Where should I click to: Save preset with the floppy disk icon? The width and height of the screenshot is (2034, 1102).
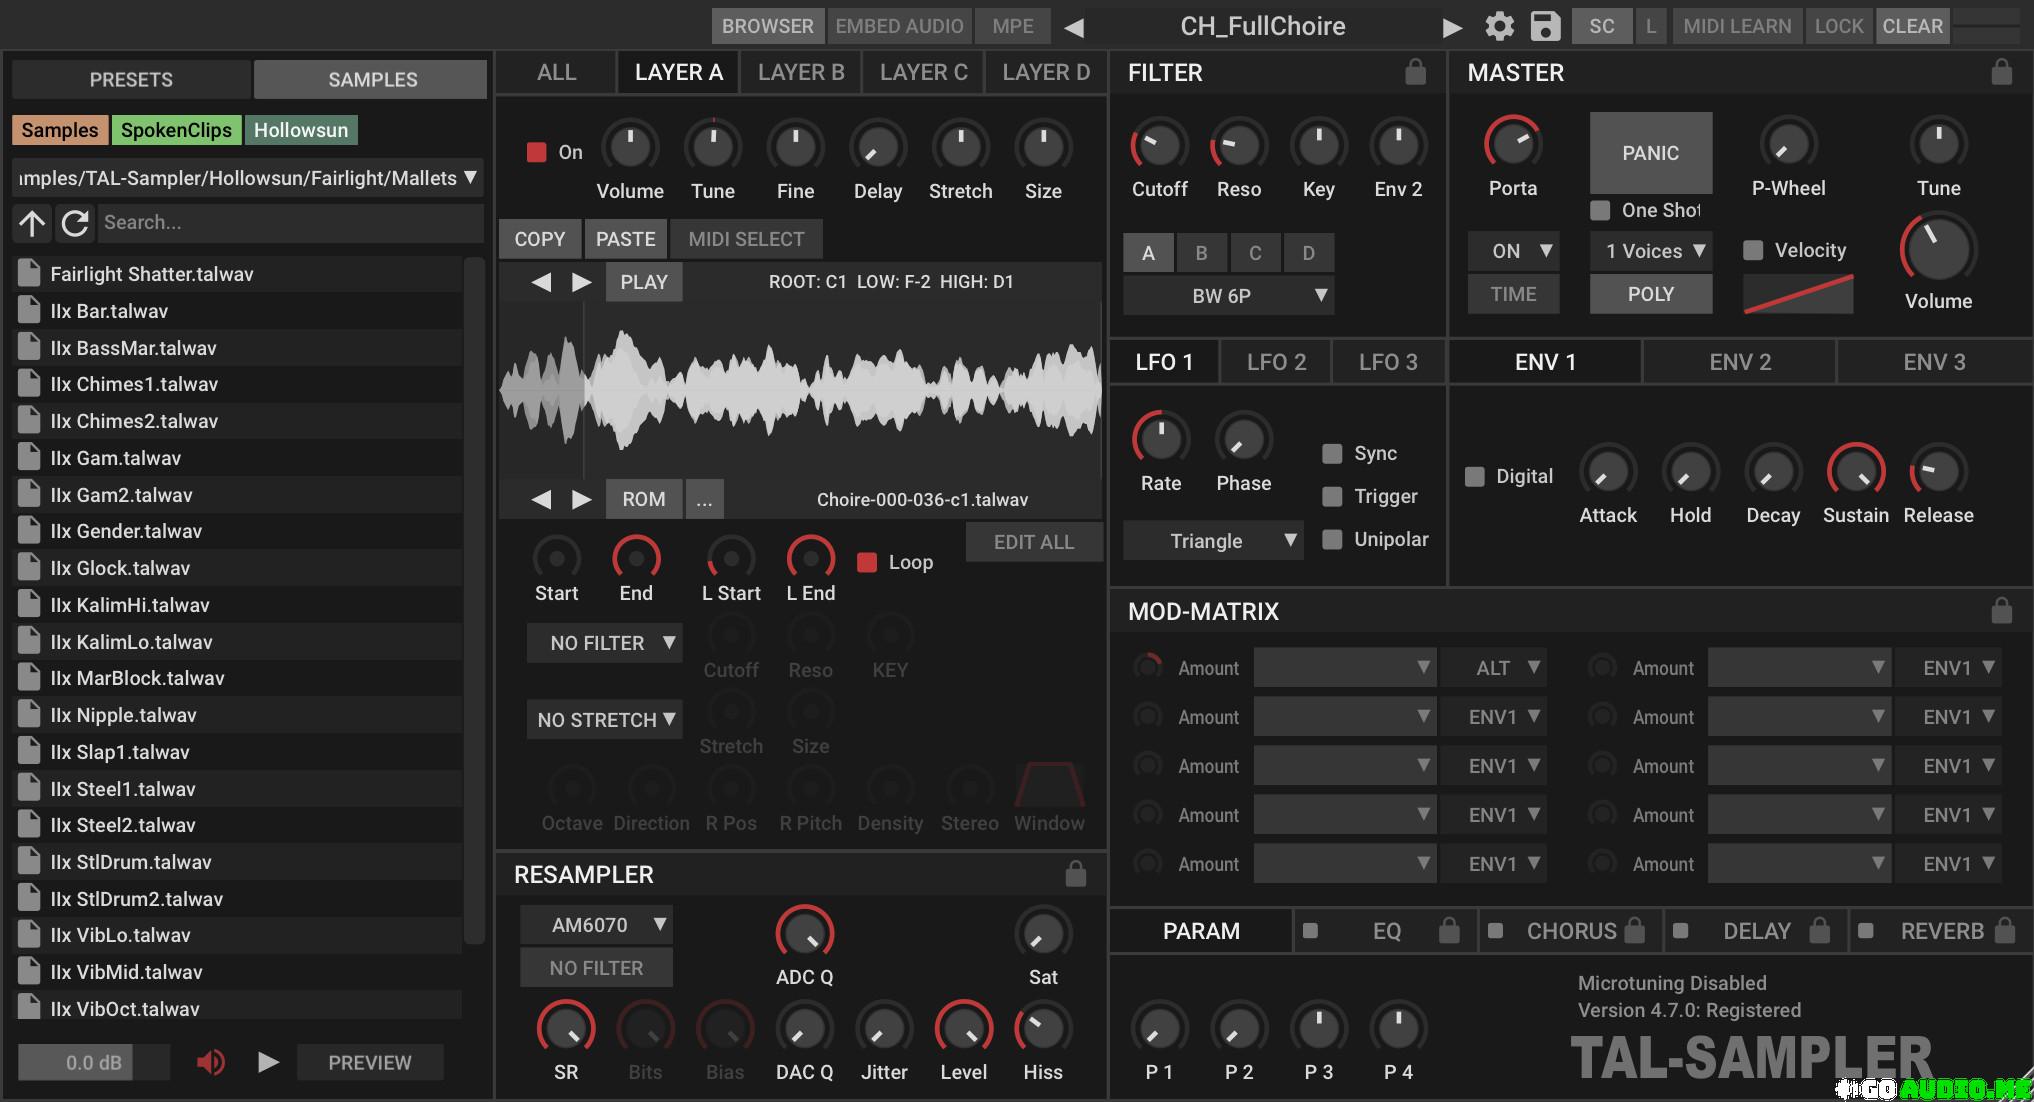coord(1545,26)
